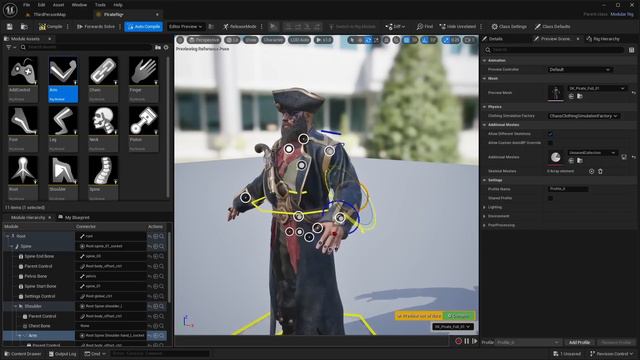
Task: Open the Diff dropdown
Action: [395, 27]
